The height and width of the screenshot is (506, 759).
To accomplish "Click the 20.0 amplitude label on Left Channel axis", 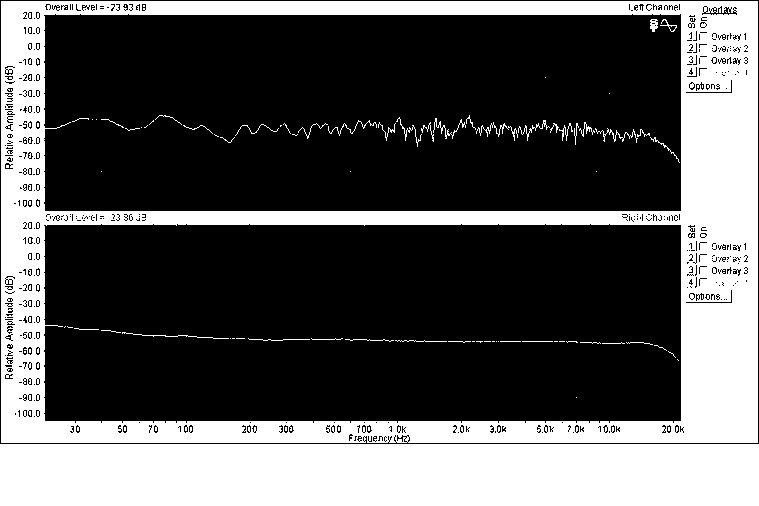I will tap(31, 15).
